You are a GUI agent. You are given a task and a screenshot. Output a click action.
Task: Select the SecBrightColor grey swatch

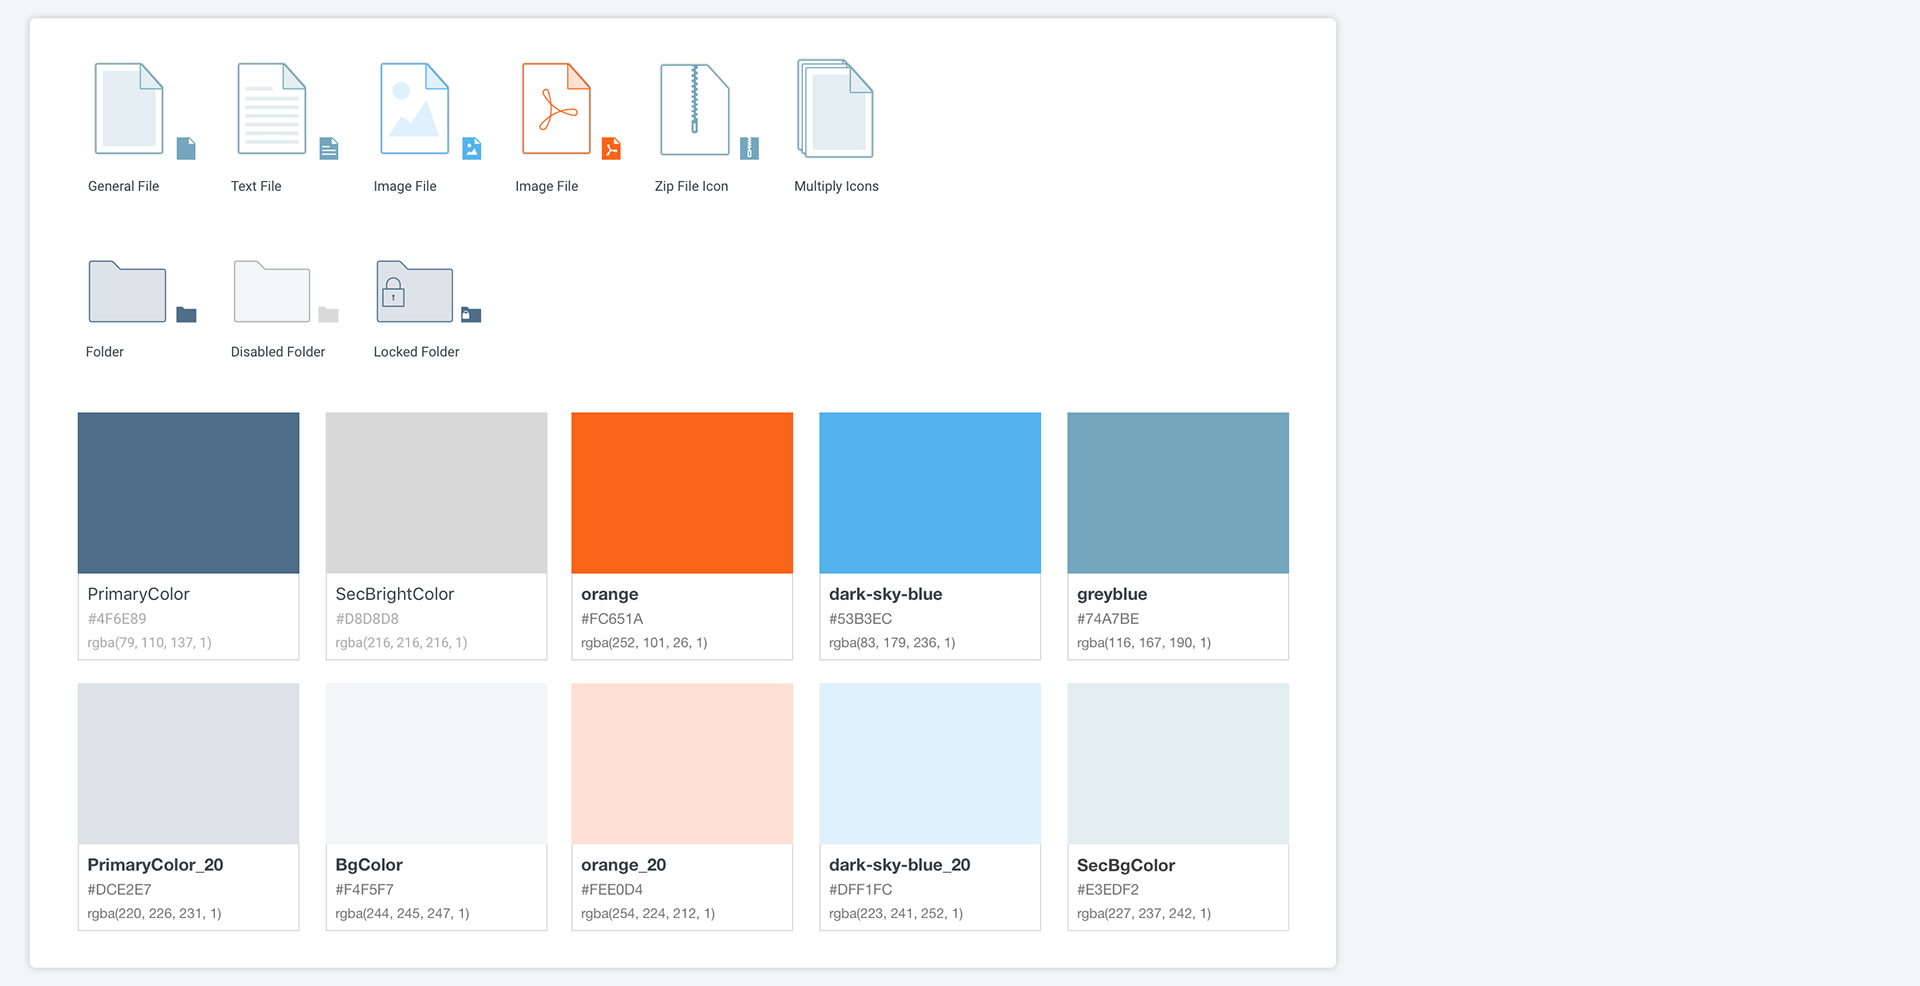pos(437,493)
